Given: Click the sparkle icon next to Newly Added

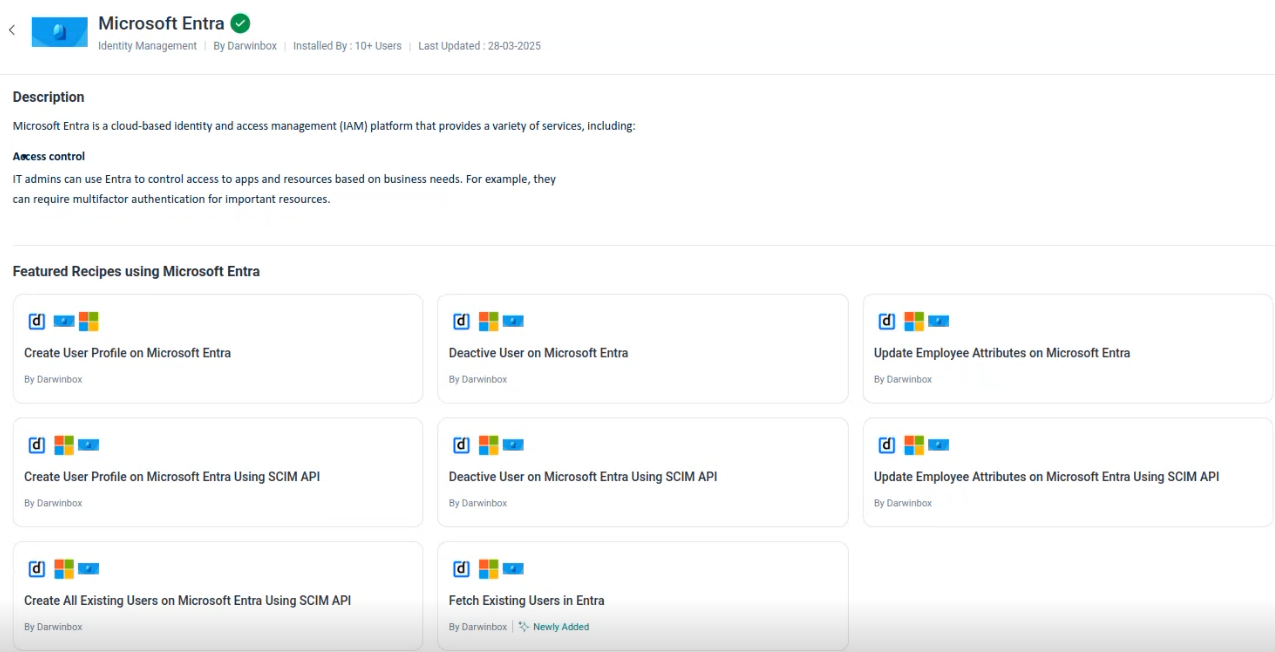Looking at the screenshot, I should click(x=523, y=627).
